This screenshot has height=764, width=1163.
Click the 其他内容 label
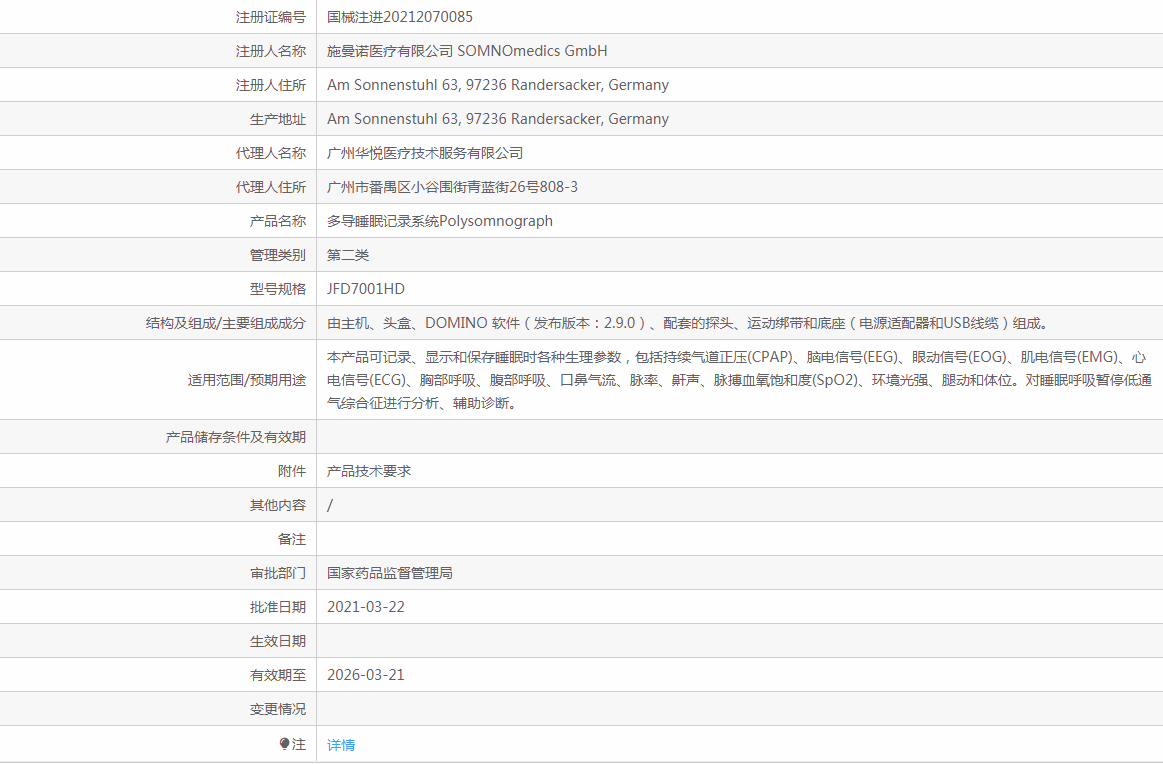pyautogui.click(x=278, y=505)
